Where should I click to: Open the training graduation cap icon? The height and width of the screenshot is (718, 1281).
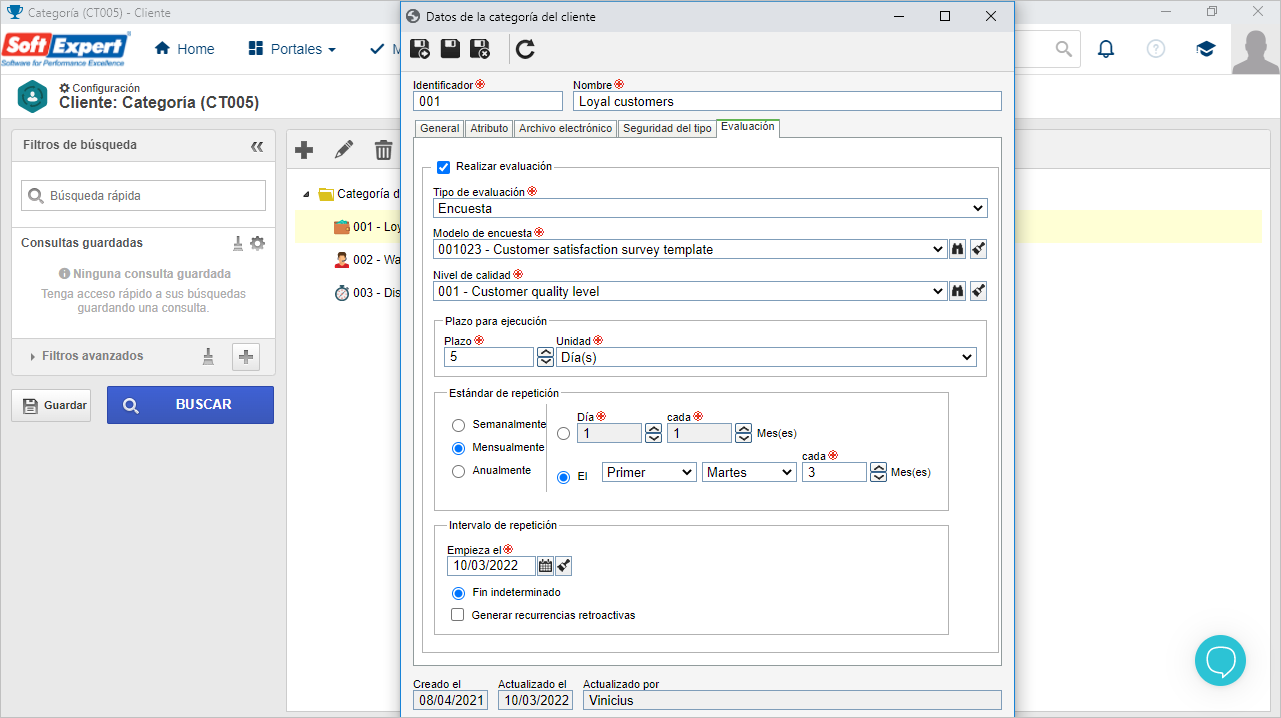coord(1206,49)
